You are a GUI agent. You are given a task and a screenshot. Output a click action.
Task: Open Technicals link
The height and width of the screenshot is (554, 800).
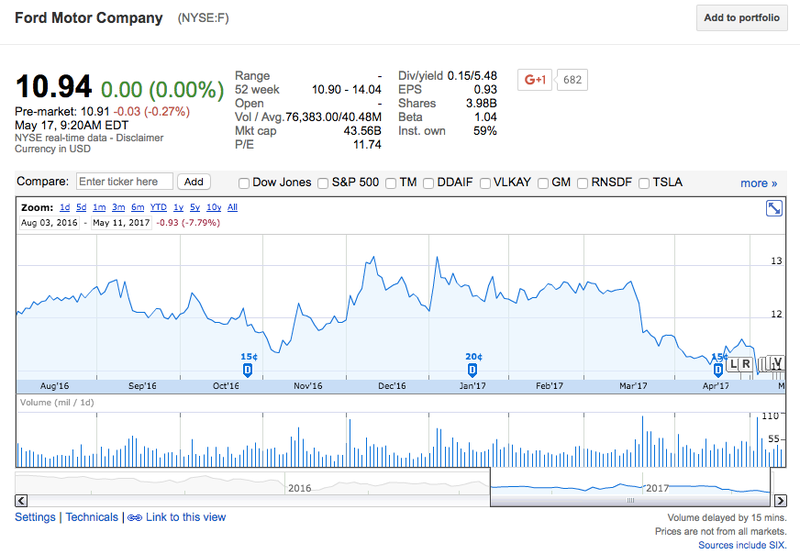[92, 517]
